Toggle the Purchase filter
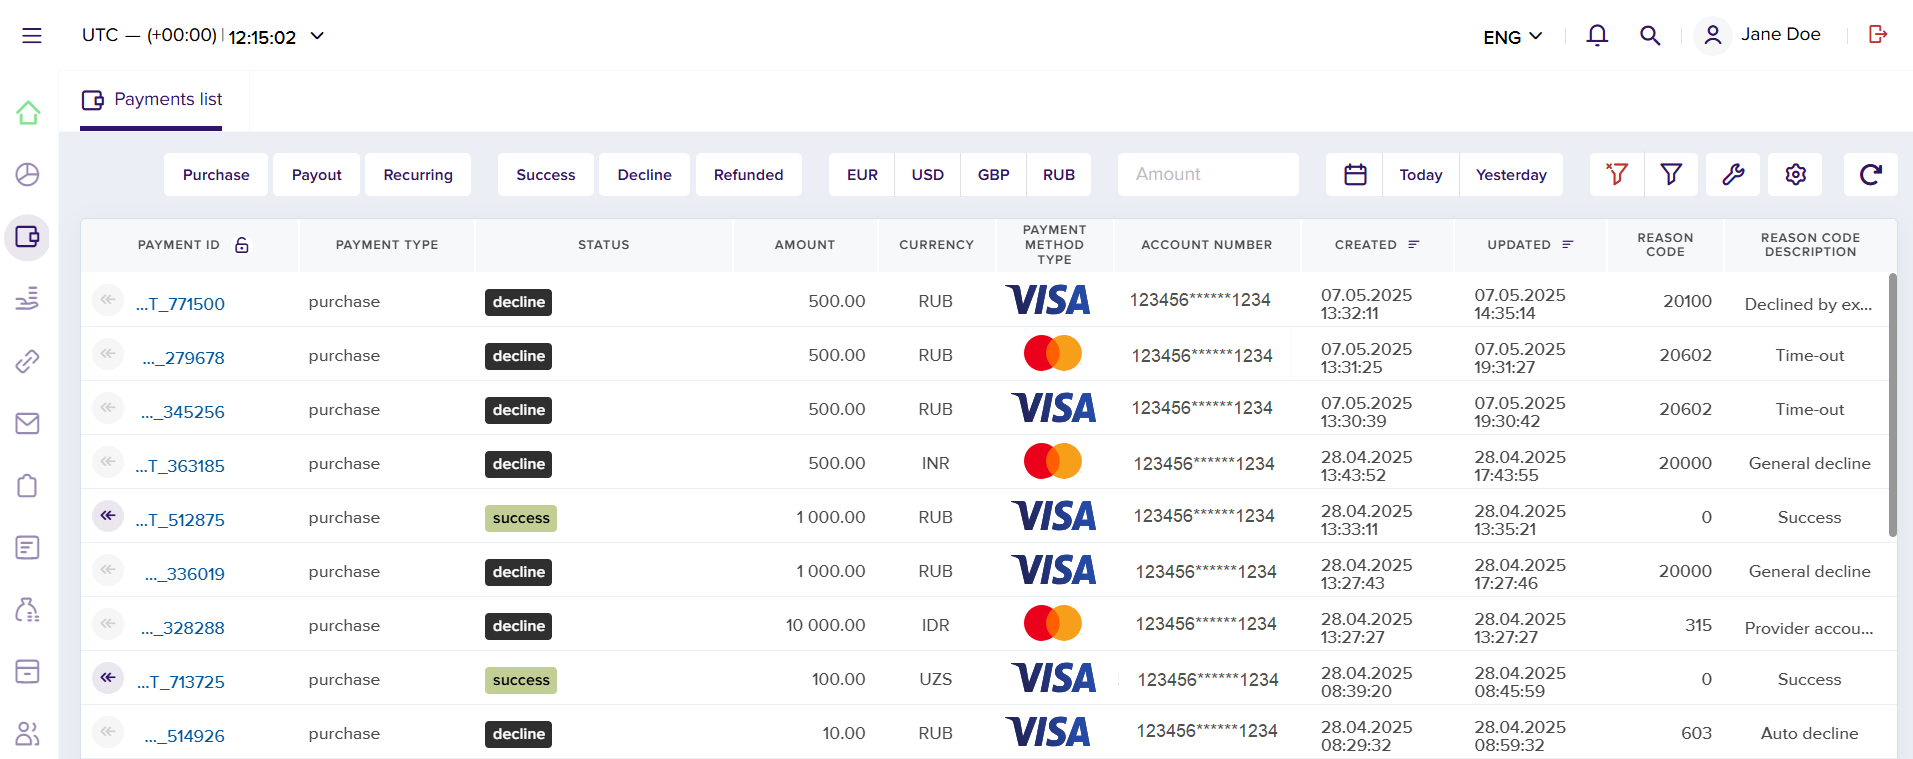Screen dimensions: 1913x759 (x=216, y=175)
